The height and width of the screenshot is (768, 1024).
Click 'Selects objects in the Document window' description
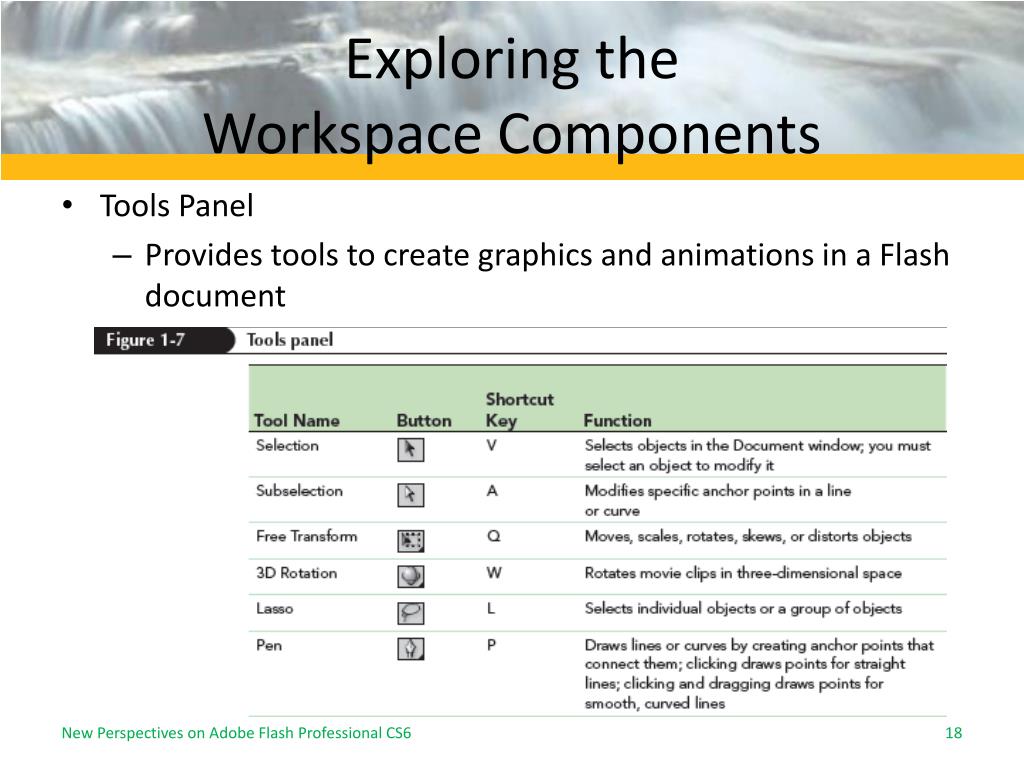click(x=758, y=455)
